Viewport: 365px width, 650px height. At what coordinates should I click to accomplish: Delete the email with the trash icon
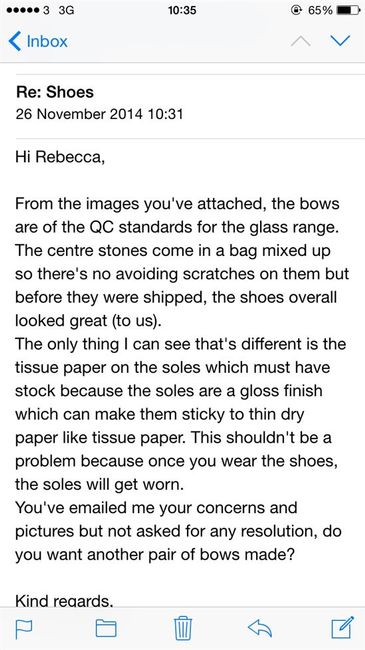click(182, 628)
